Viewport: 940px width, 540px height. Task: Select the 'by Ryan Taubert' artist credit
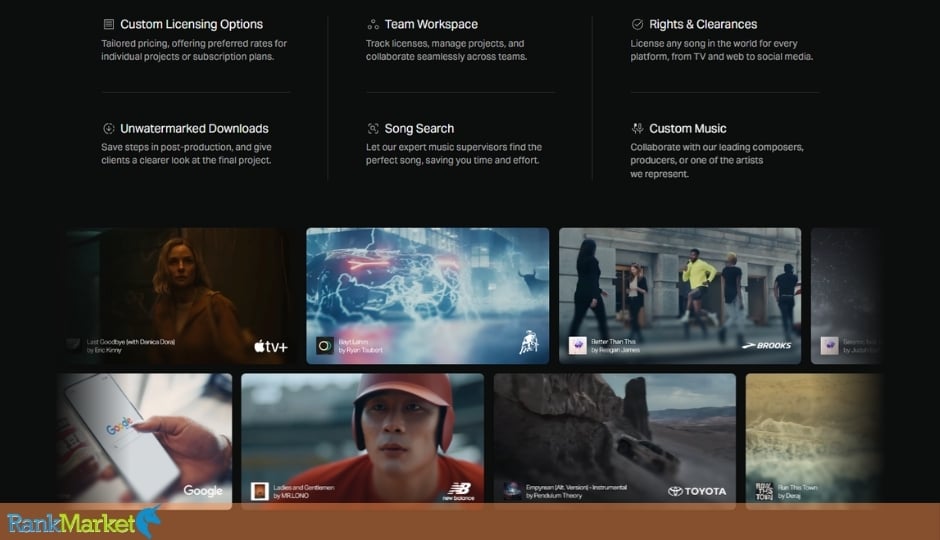[x=360, y=350]
